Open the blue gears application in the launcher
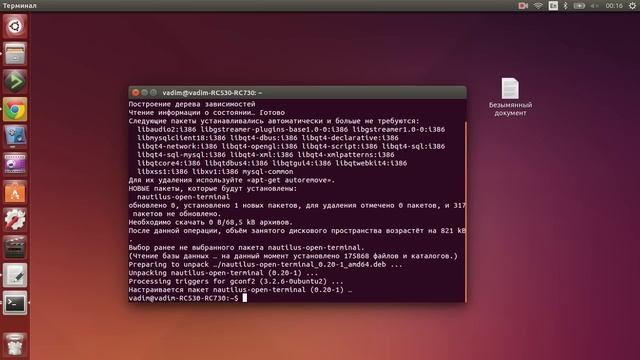 [15, 137]
